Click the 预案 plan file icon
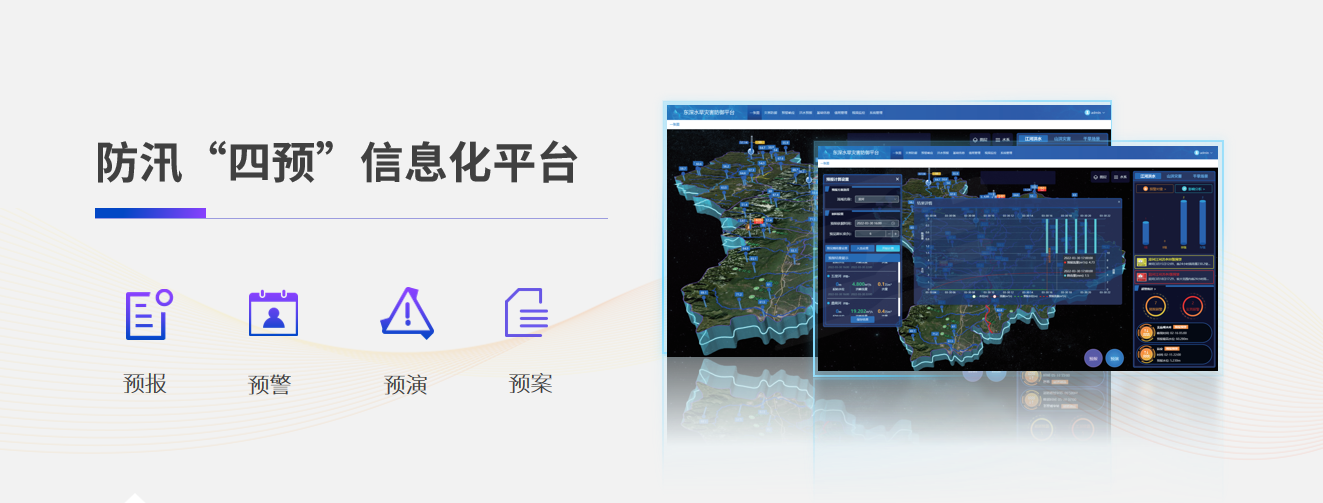1323x503 pixels. 527,314
